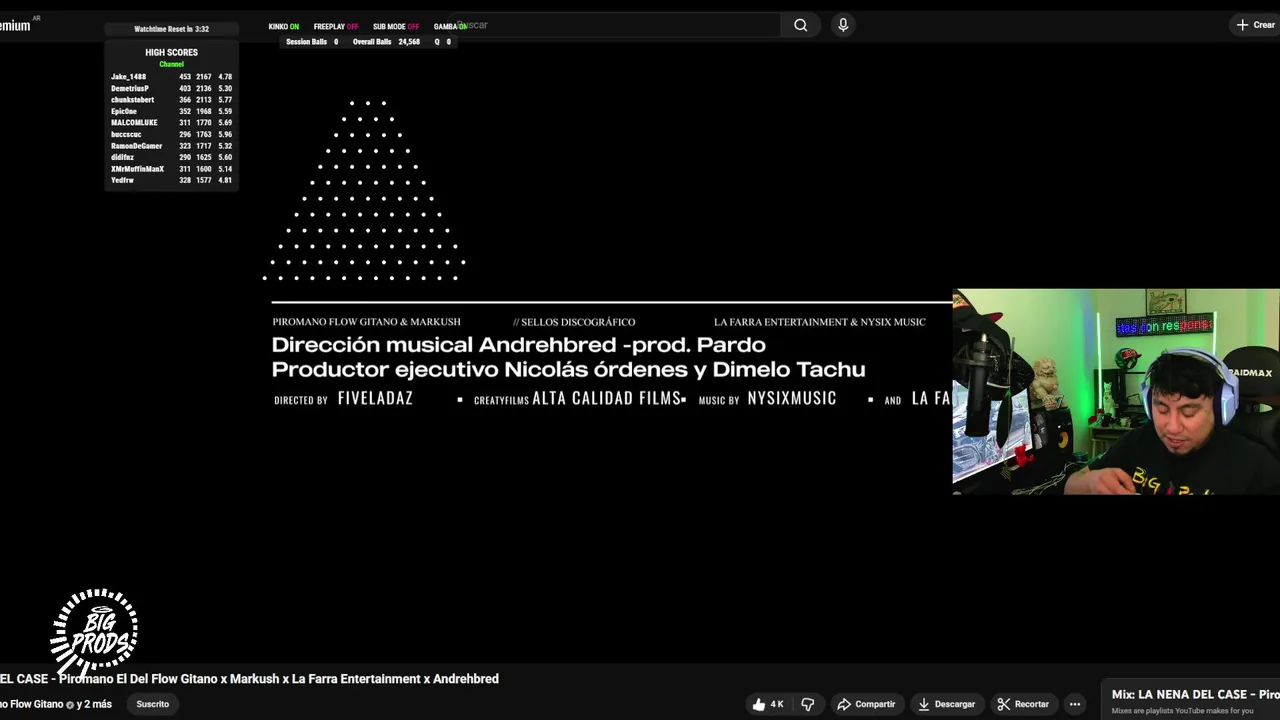The width and height of the screenshot is (1280, 720).
Task: Click the YouTube search magnifier icon
Action: point(800,25)
